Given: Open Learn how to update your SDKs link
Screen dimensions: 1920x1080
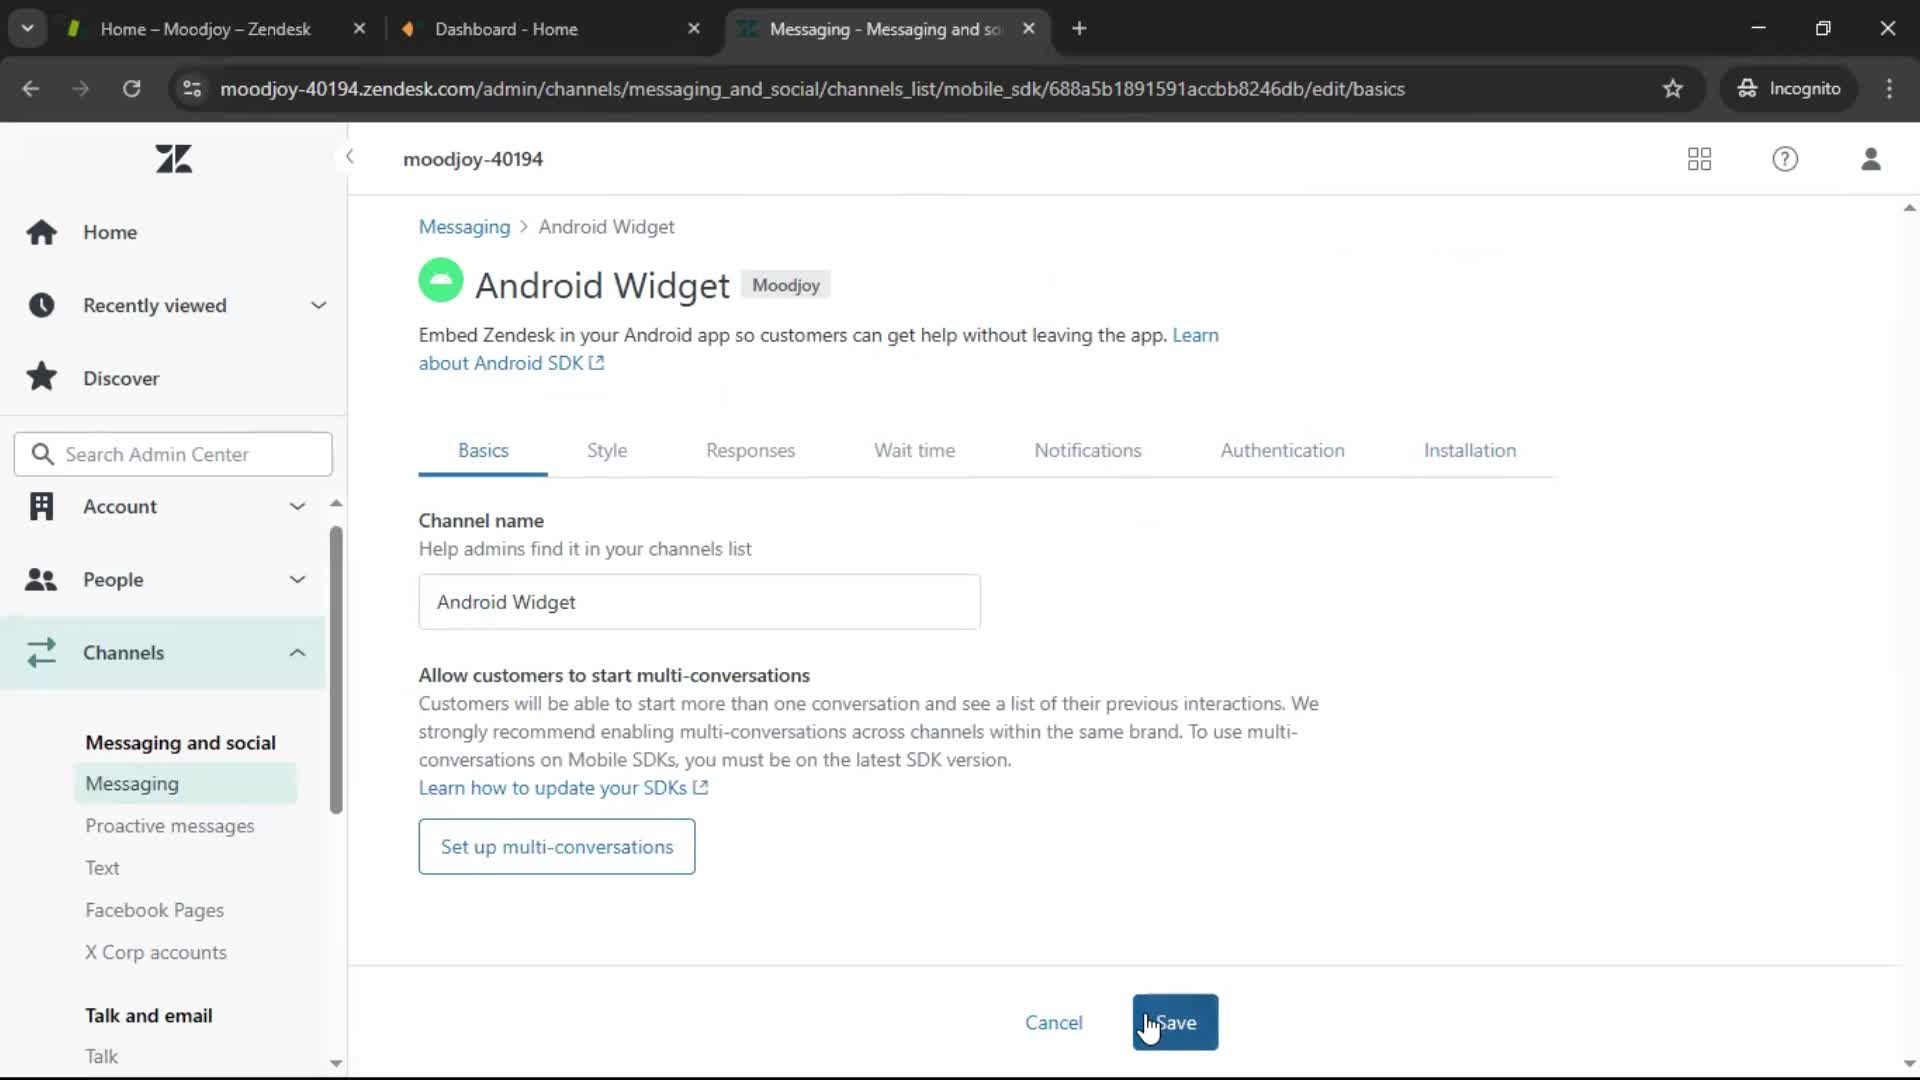Looking at the screenshot, I should (563, 788).
